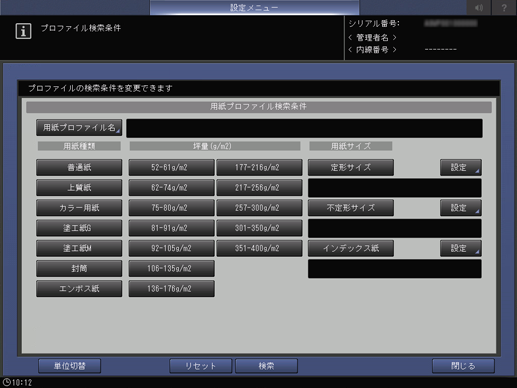Image resolution: width=517 pixels, height=388 pixels.
Task: Click the 用紙プロファイル検索条件 heading
Action: [x=259, y=107]
